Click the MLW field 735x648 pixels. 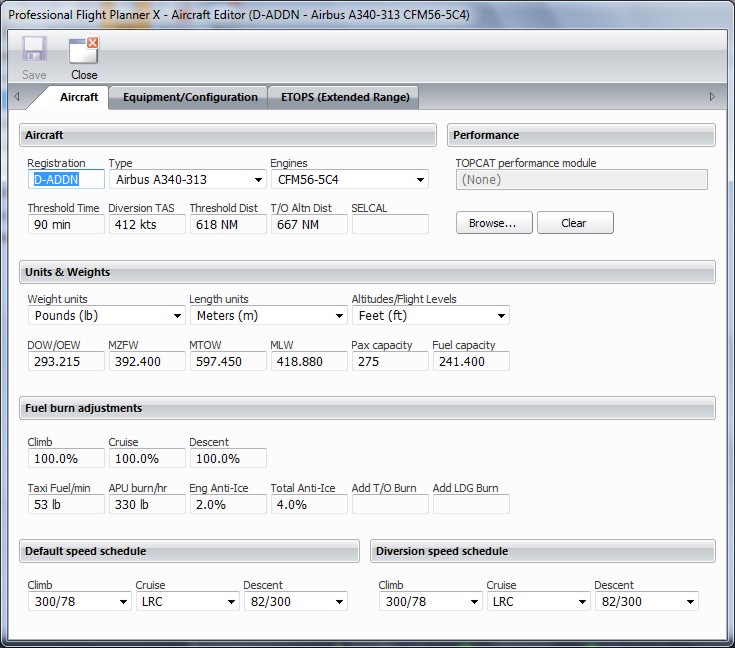(309, 362)
